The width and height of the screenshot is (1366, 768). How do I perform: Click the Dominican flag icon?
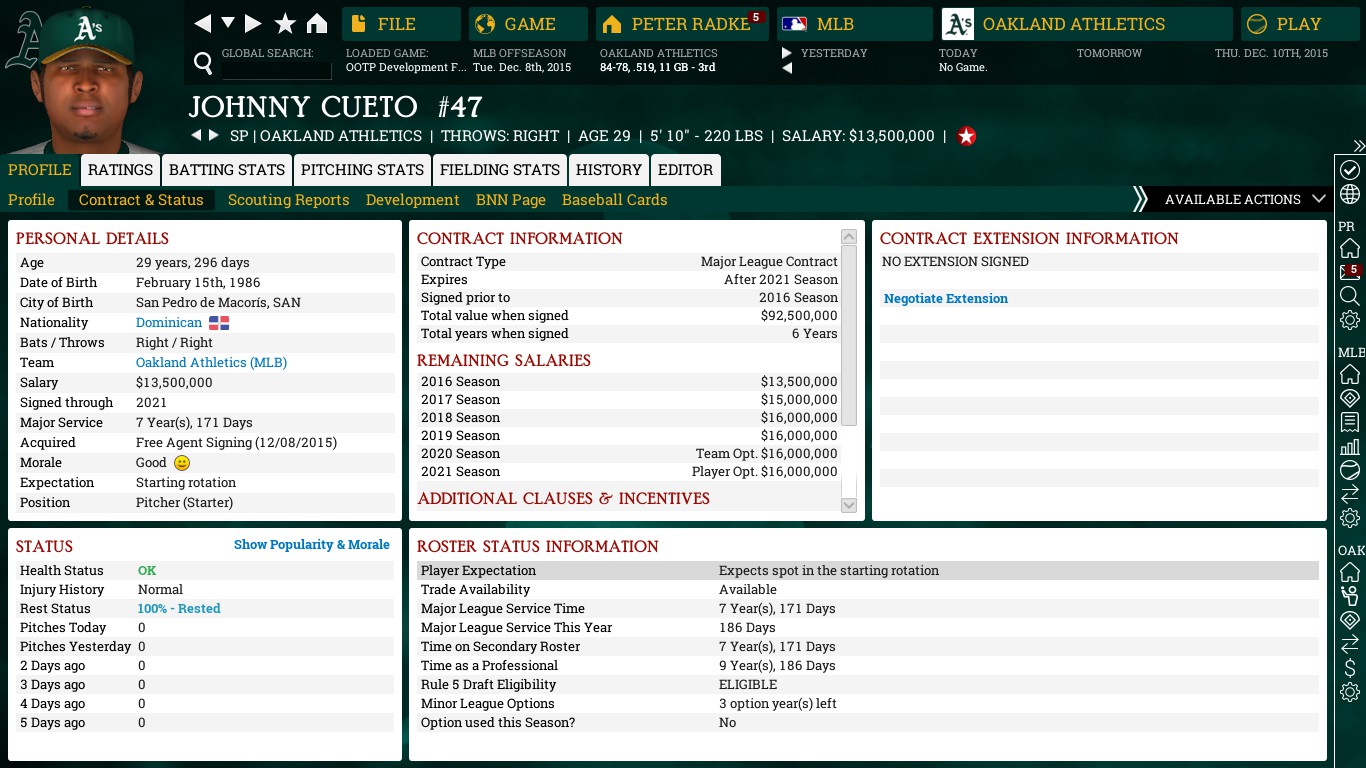[219, 322]
